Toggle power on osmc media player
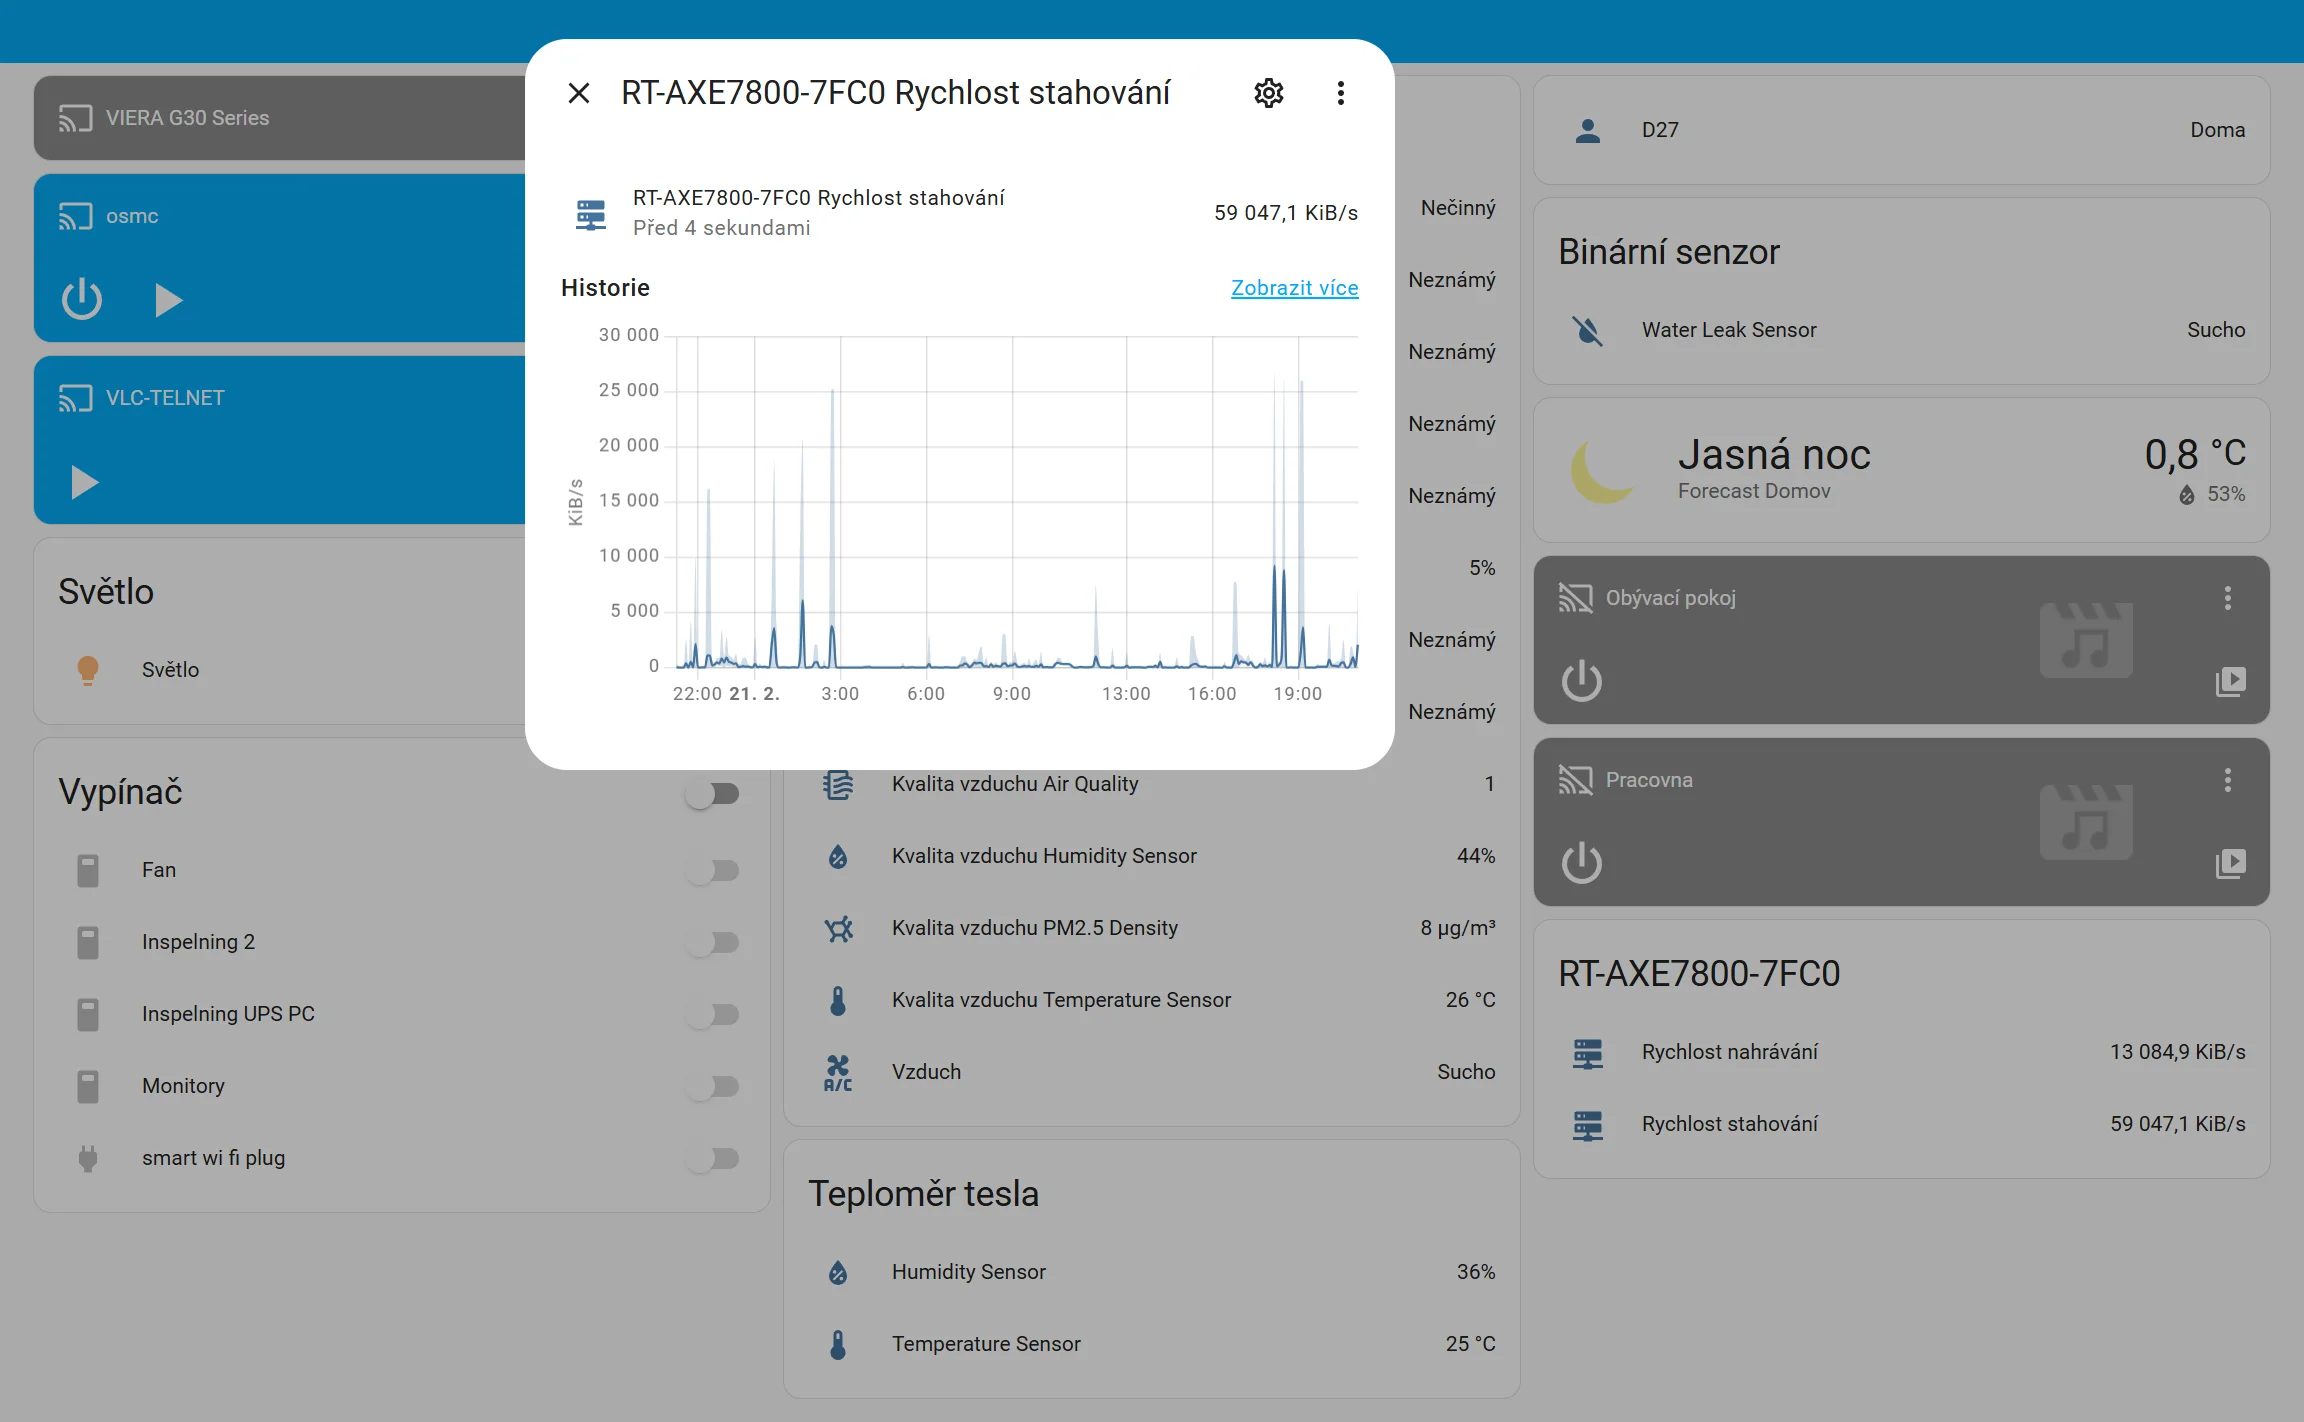This screenshot has height=1422, width=2304. point(82,299)
